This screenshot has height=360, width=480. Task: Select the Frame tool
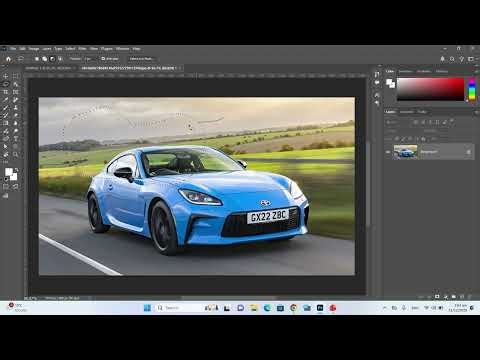click(15, 92)
